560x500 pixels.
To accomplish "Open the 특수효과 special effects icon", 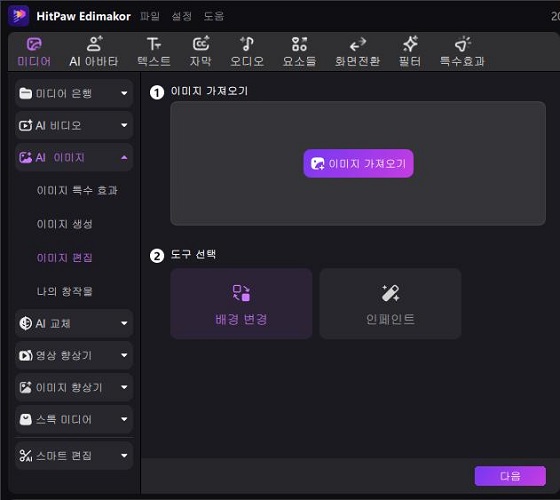I will pyautogui.click(x=462, y=44).
